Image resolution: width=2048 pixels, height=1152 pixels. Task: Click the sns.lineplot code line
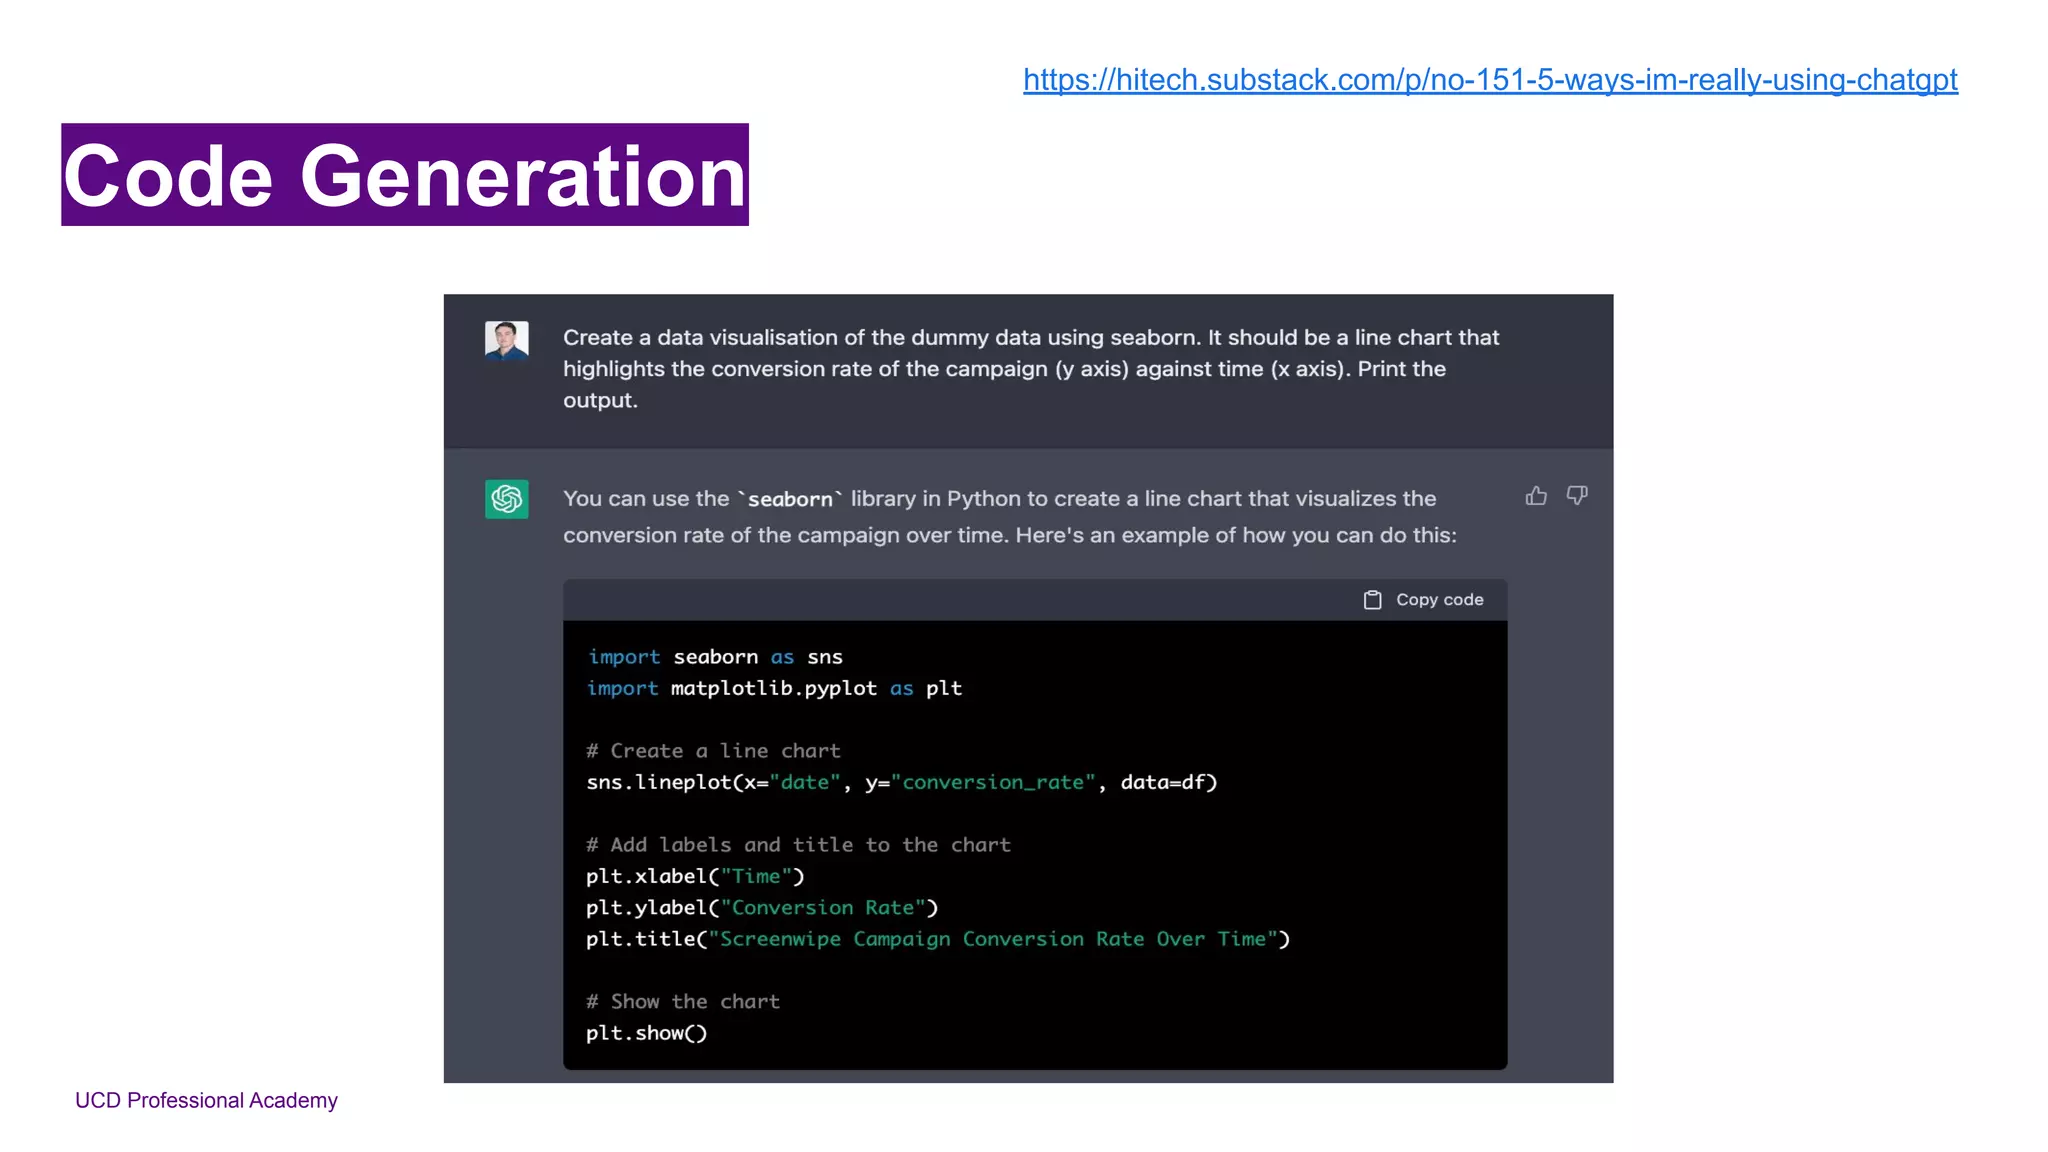click(x=902, y=782)
